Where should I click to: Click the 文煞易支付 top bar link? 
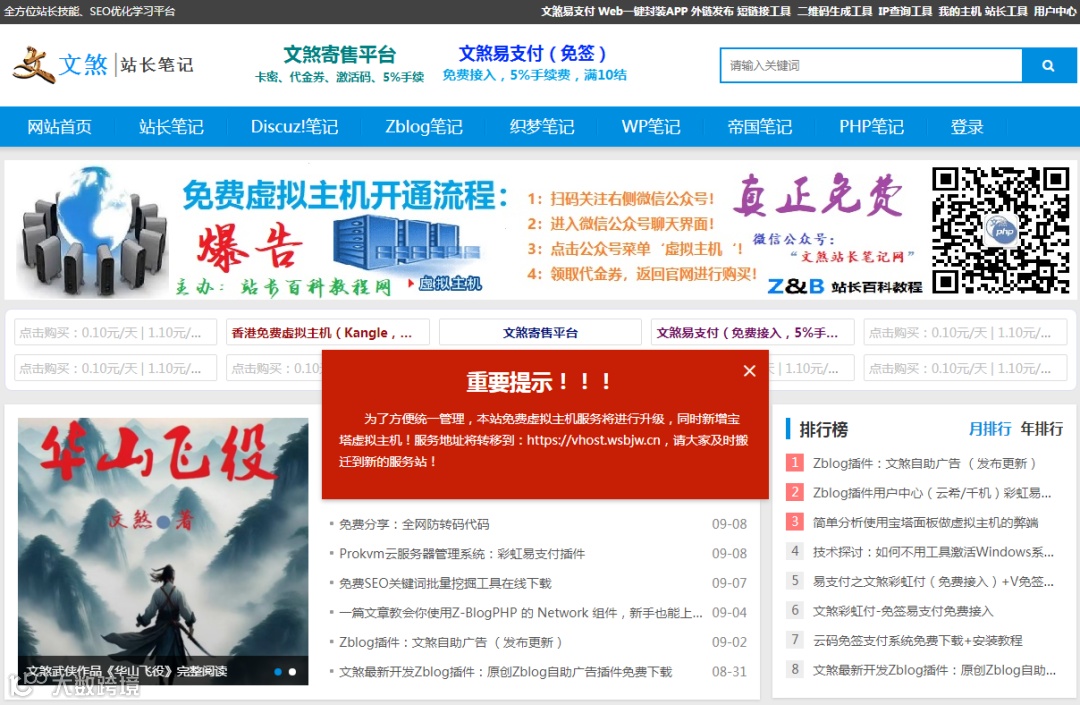click(568, 11)
